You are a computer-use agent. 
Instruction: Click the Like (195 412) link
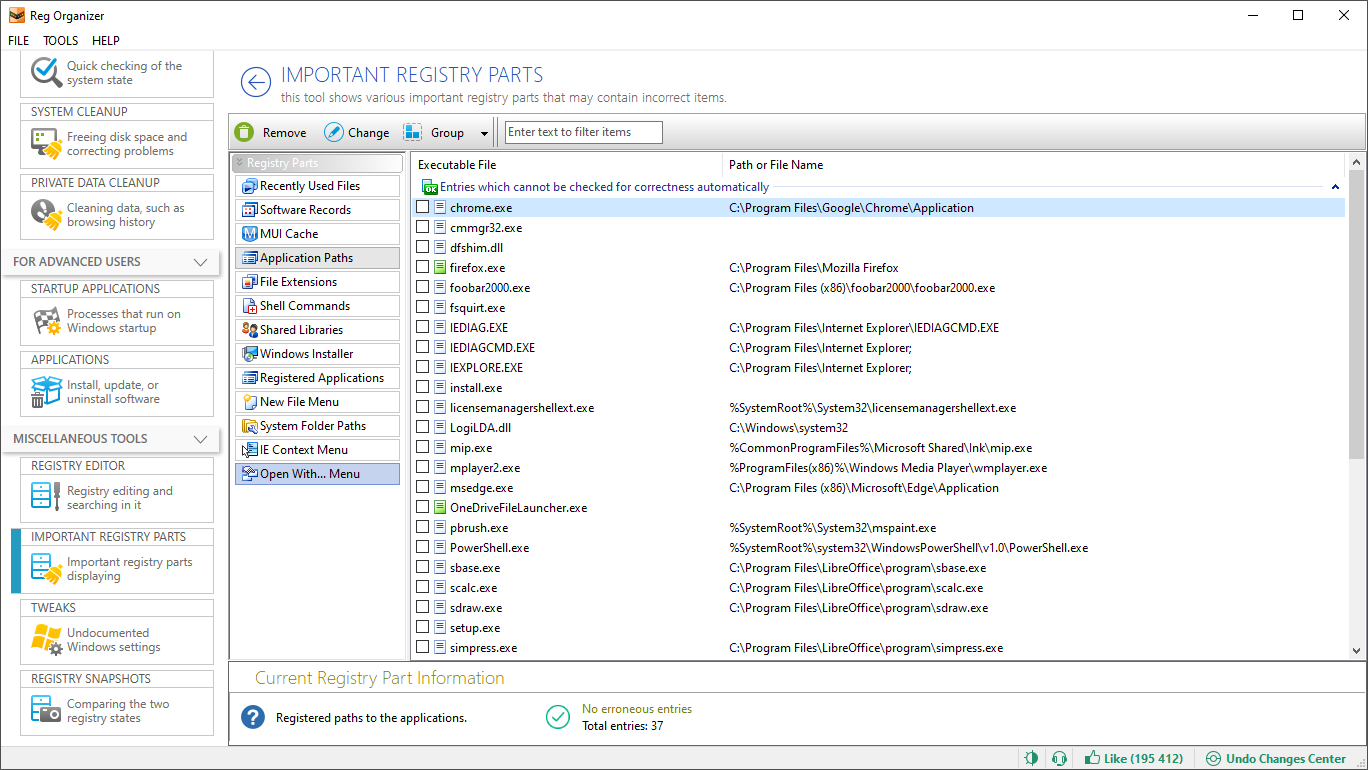(x=1135, y=759)
